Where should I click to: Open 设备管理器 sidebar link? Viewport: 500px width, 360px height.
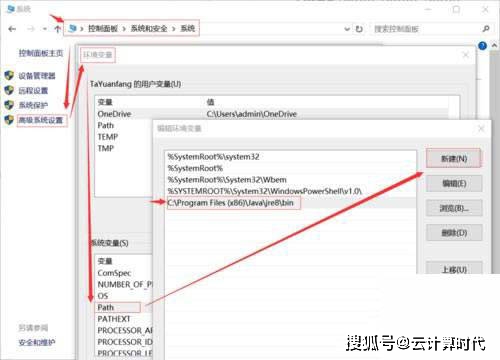coord(37,76)
